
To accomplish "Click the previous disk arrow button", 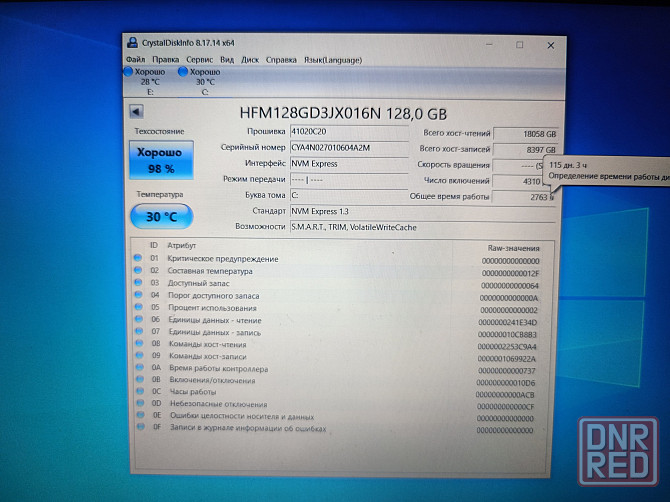I will [x=136, y=112].
